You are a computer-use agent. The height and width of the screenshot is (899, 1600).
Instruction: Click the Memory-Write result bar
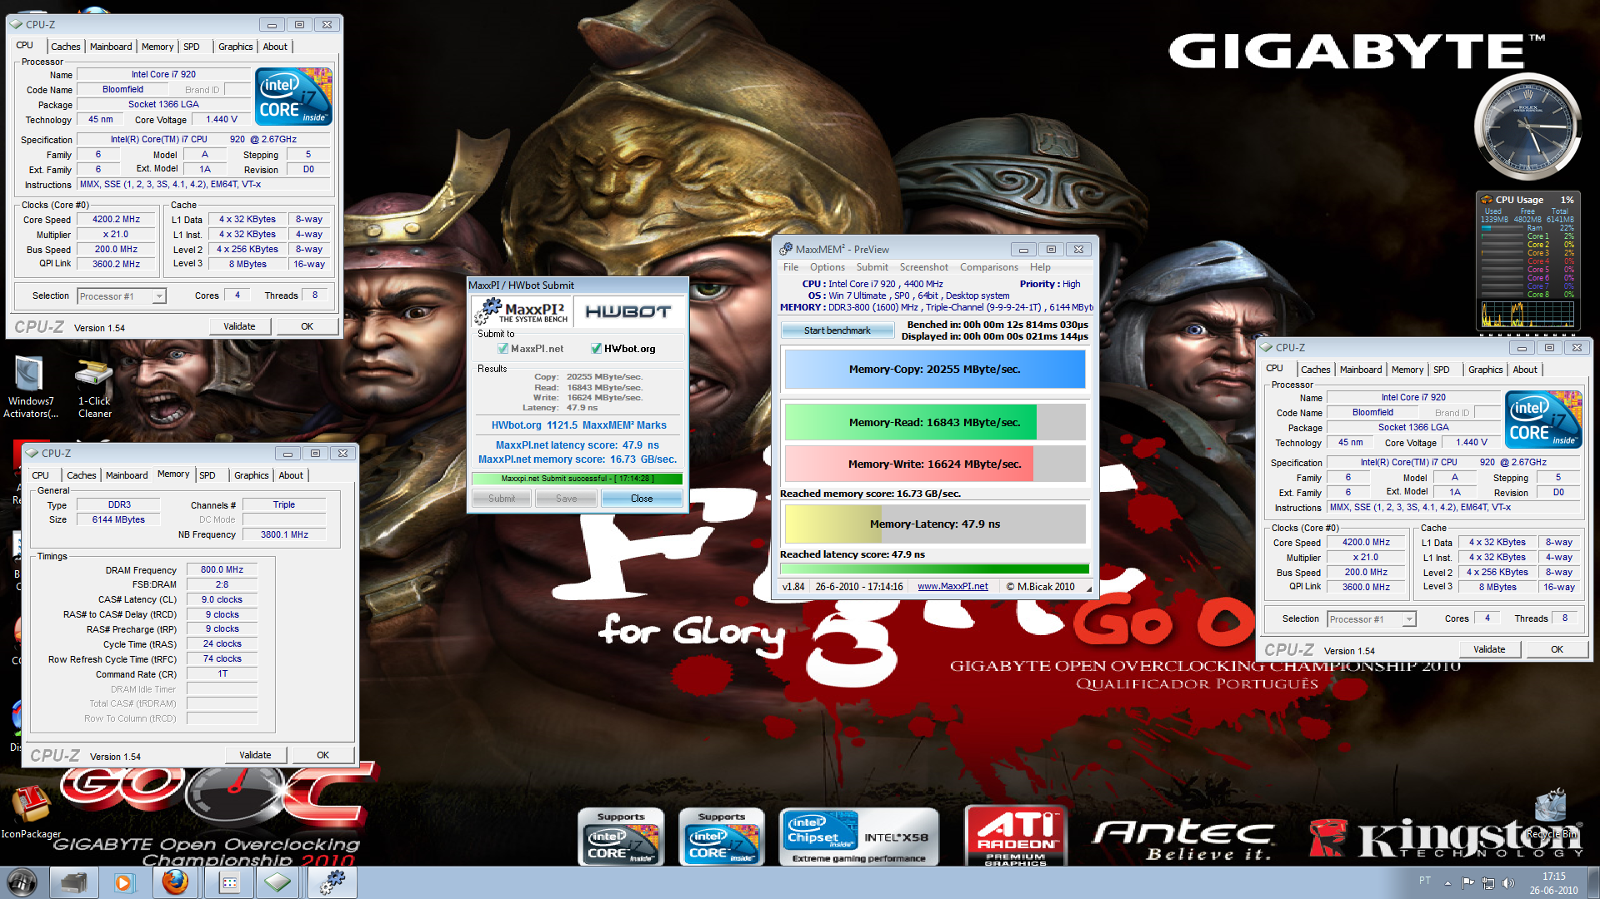click(934, 464)
